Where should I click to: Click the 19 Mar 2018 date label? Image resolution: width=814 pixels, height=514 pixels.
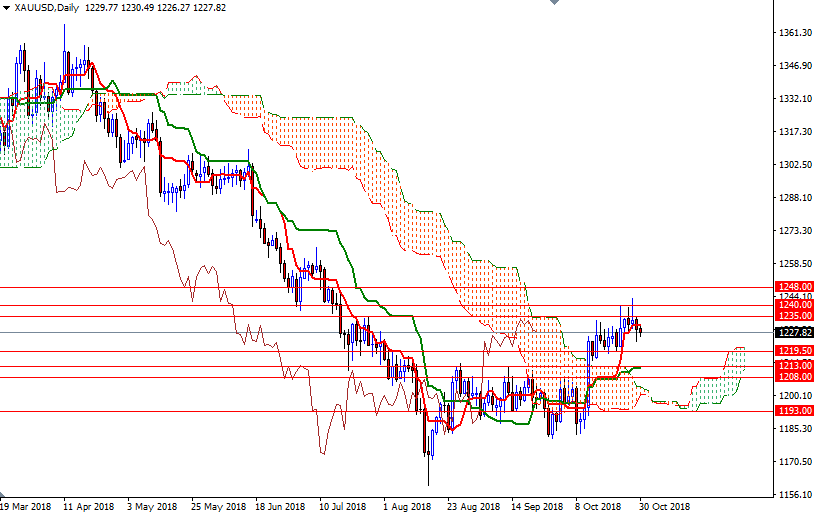tap(26, 506)
